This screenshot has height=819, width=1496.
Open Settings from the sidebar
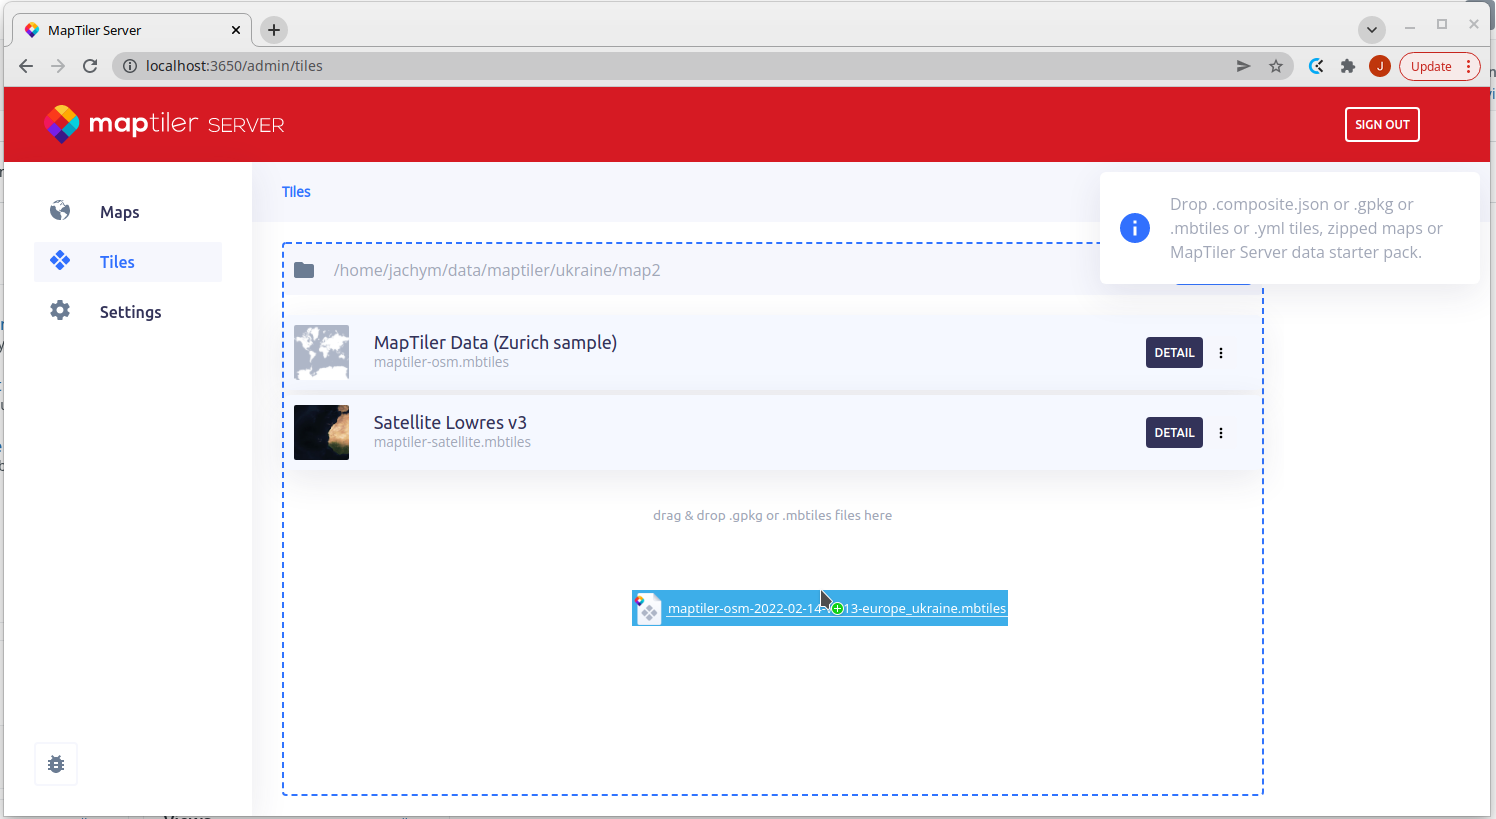[x=130, y=312]
